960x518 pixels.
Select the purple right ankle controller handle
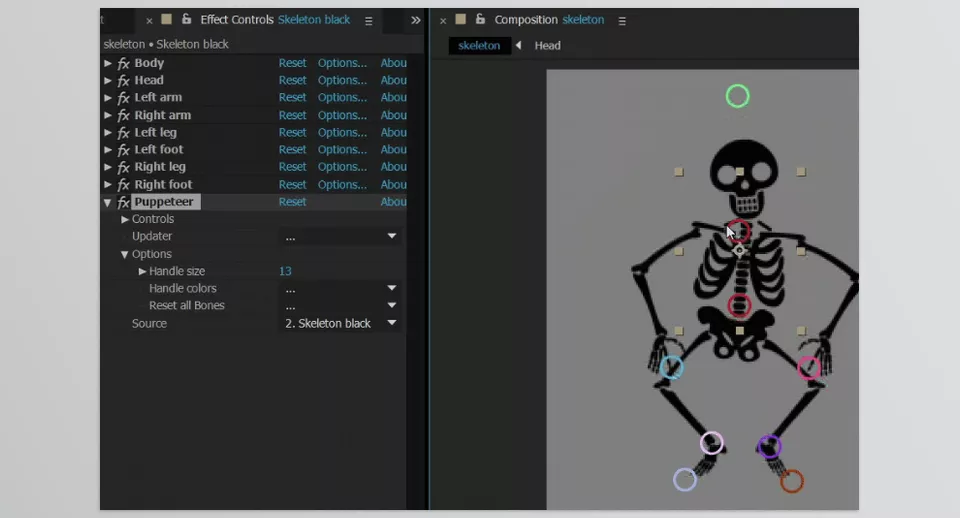click(x=769, y=447)
